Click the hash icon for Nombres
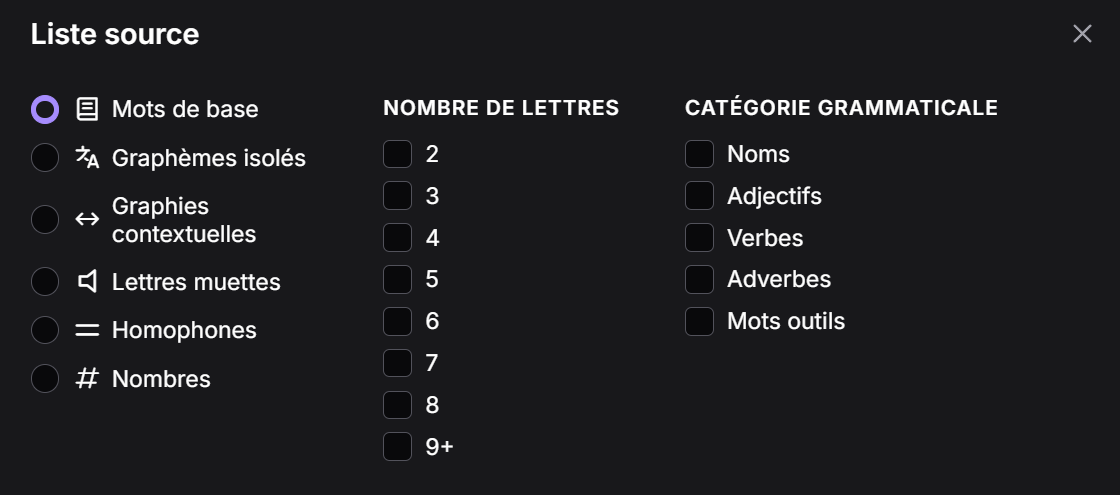Viewport: 1120px width, 495px height. (x=88, y=379)
